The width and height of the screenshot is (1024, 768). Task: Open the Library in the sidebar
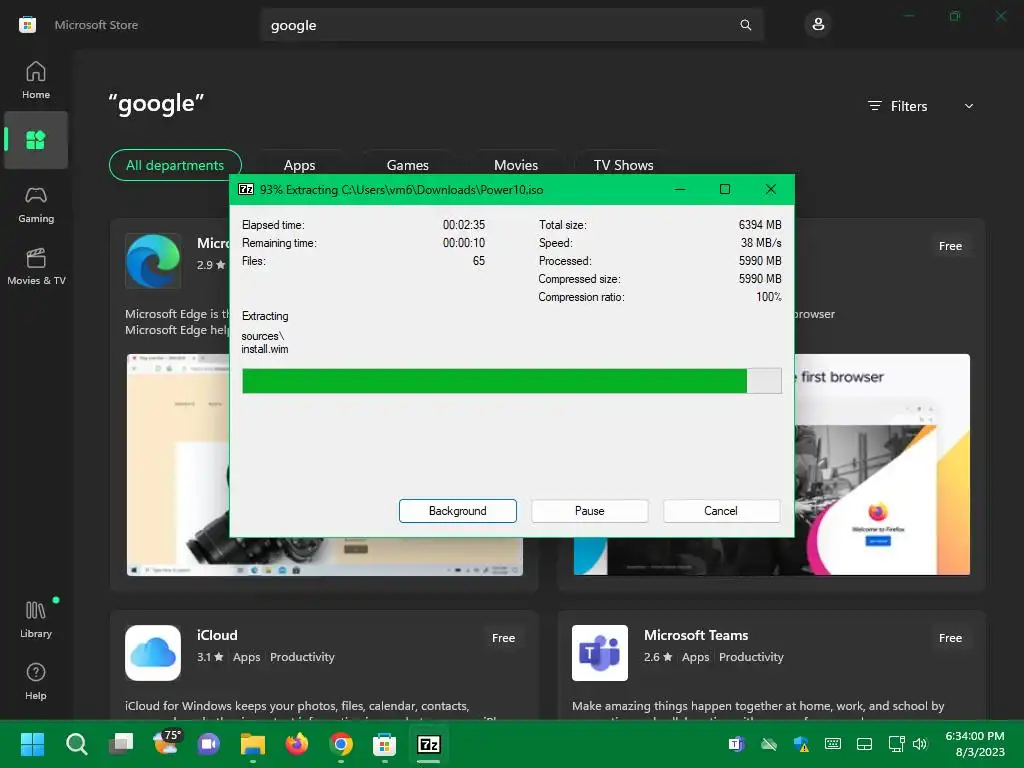pyautogui.click(x=36, y=619)
